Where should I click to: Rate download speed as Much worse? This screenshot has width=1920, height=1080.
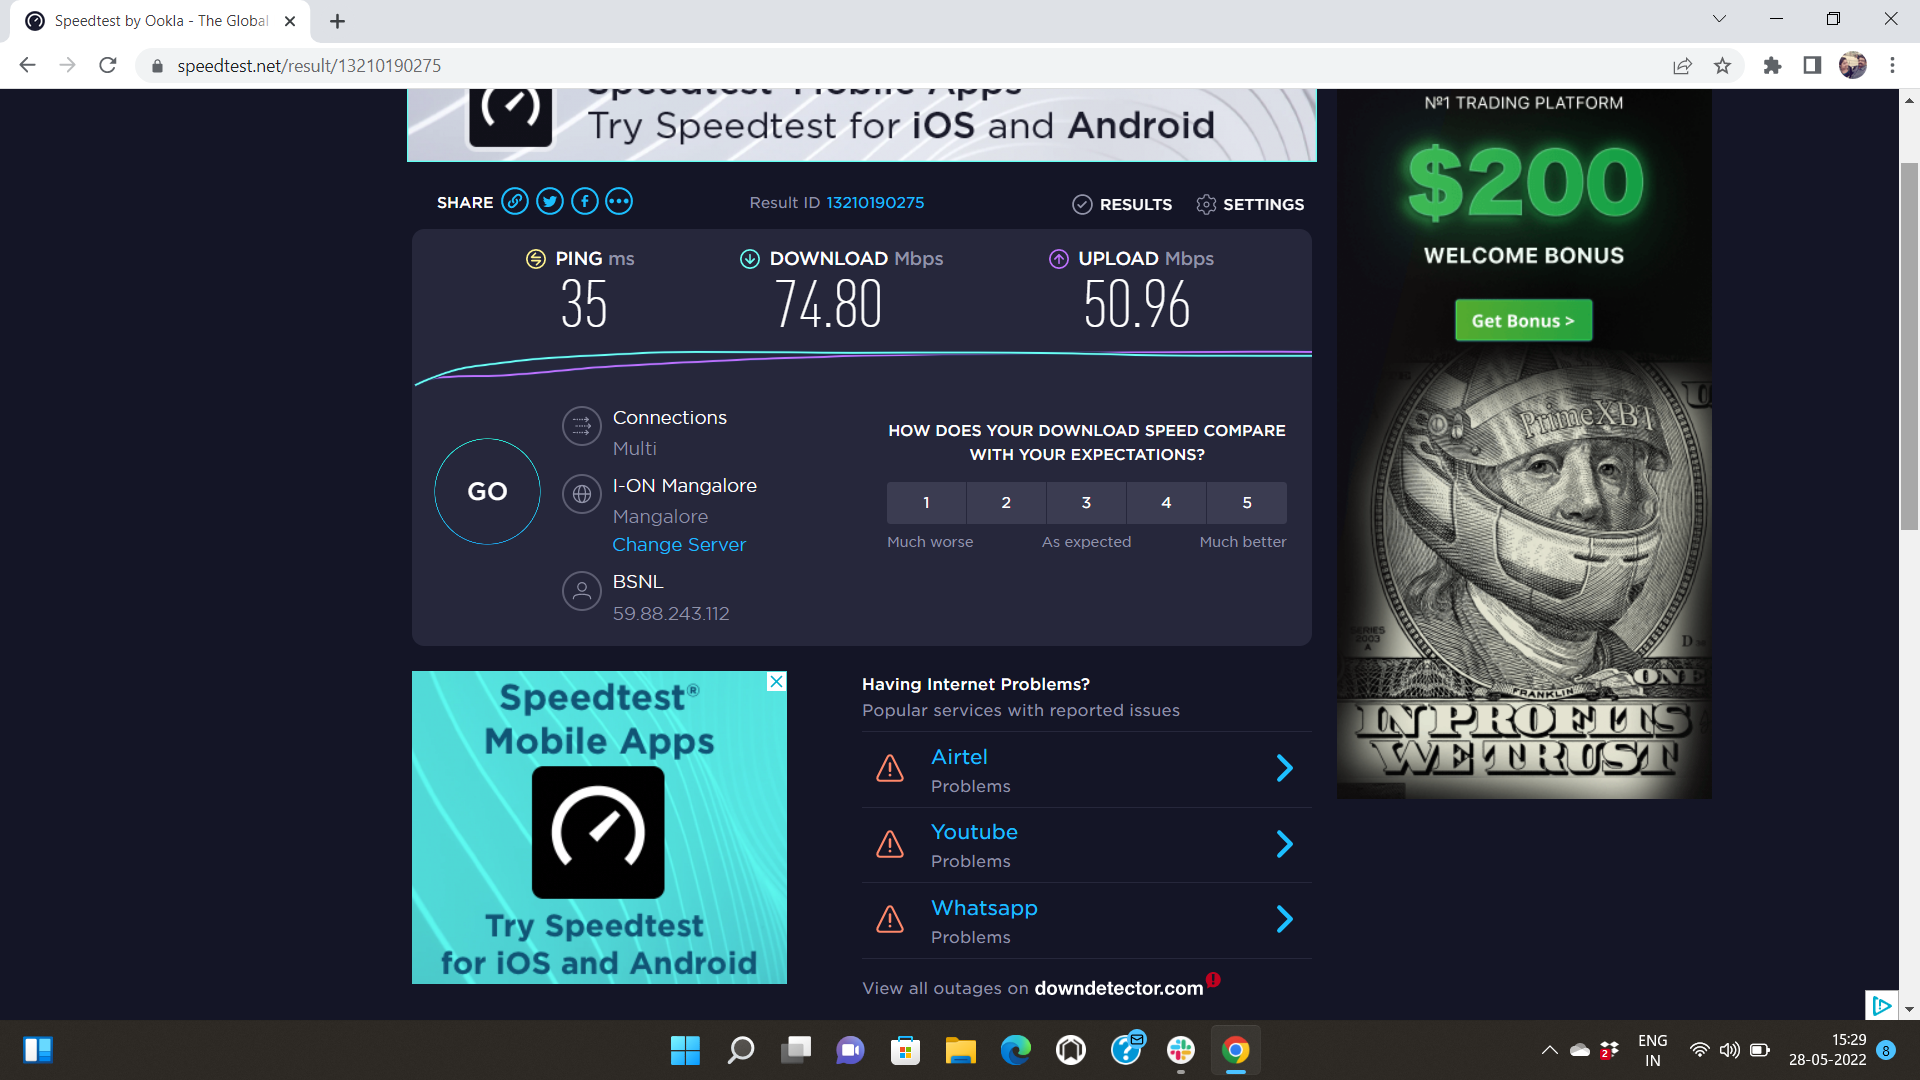coord(926,503)
